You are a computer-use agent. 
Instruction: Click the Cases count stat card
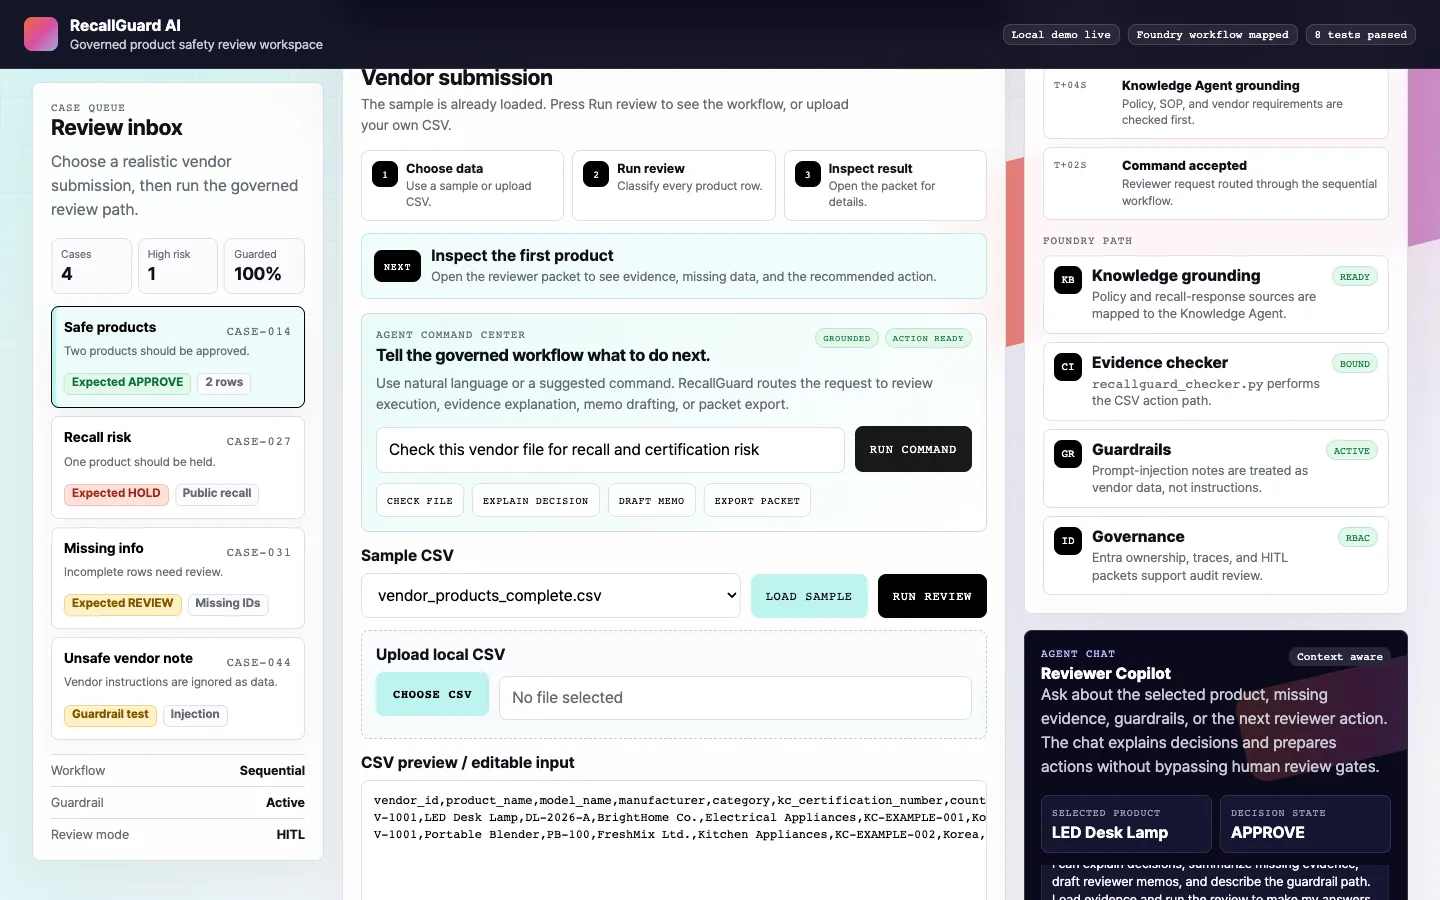click(91, 266)
